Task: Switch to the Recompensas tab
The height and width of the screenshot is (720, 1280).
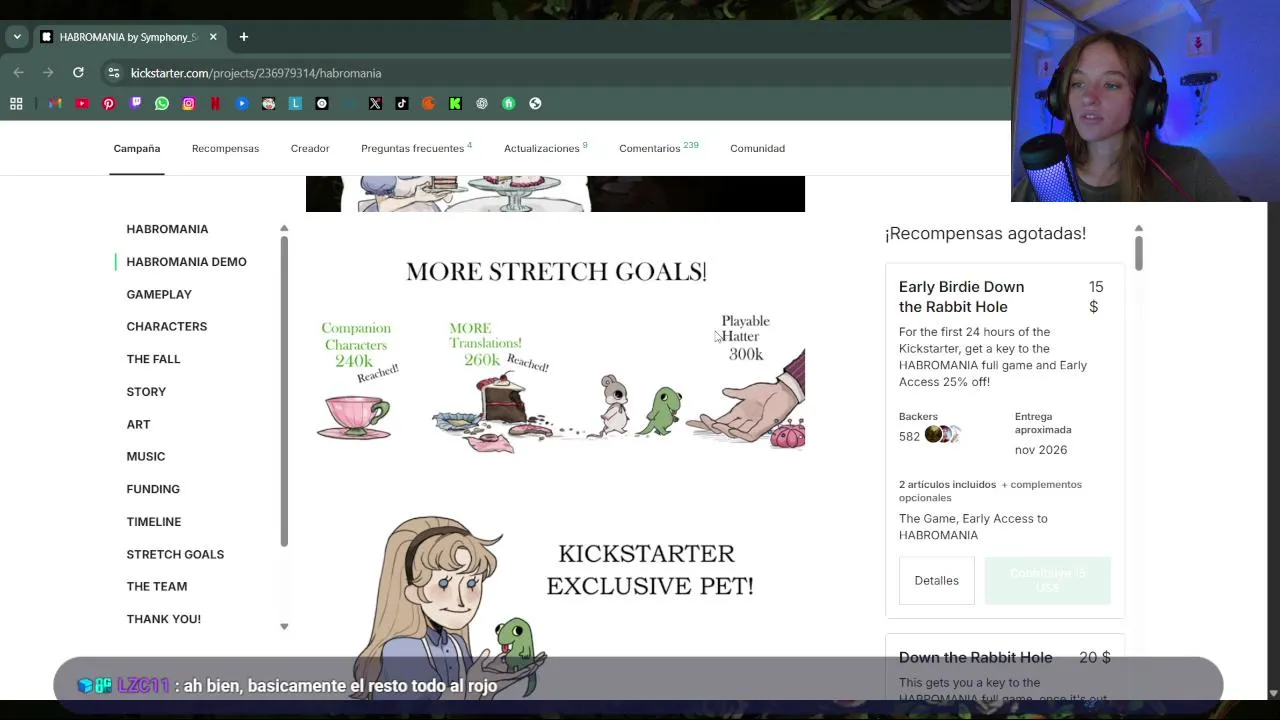Action: tap(225, 148)
